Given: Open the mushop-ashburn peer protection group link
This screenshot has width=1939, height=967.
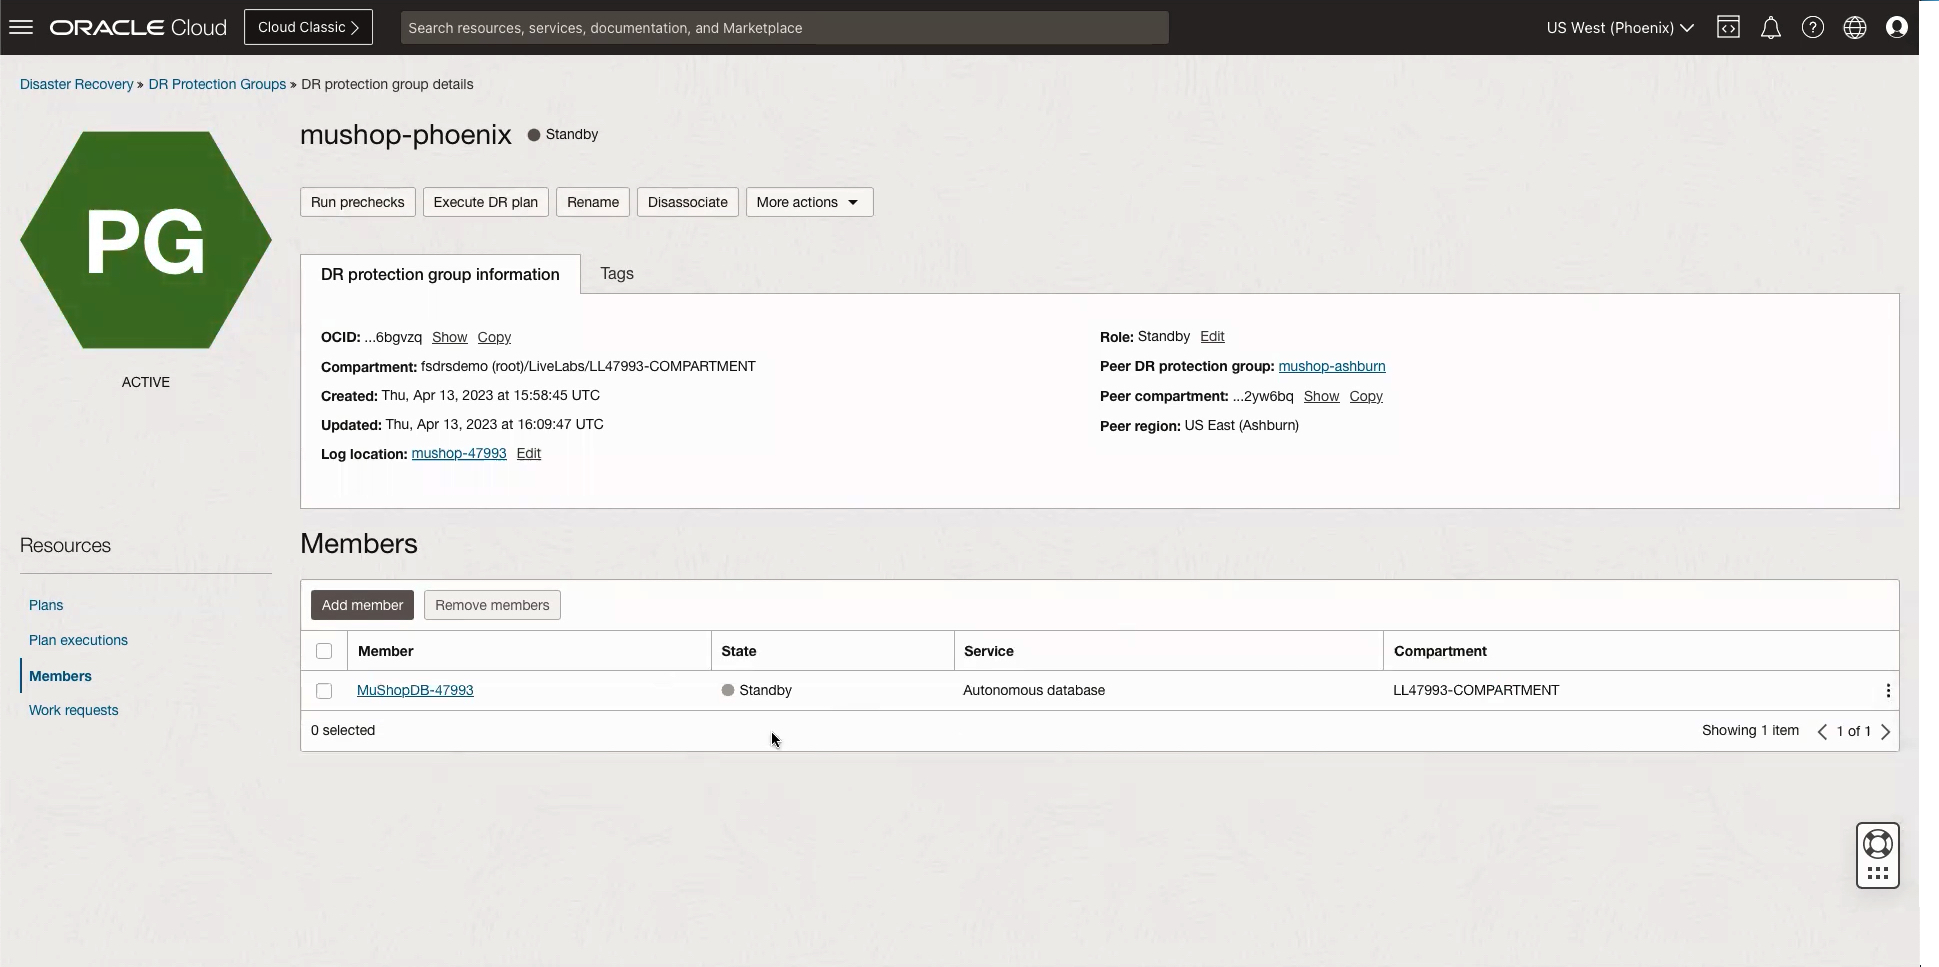Looking at the screenshot, I should coord(1333,366).
